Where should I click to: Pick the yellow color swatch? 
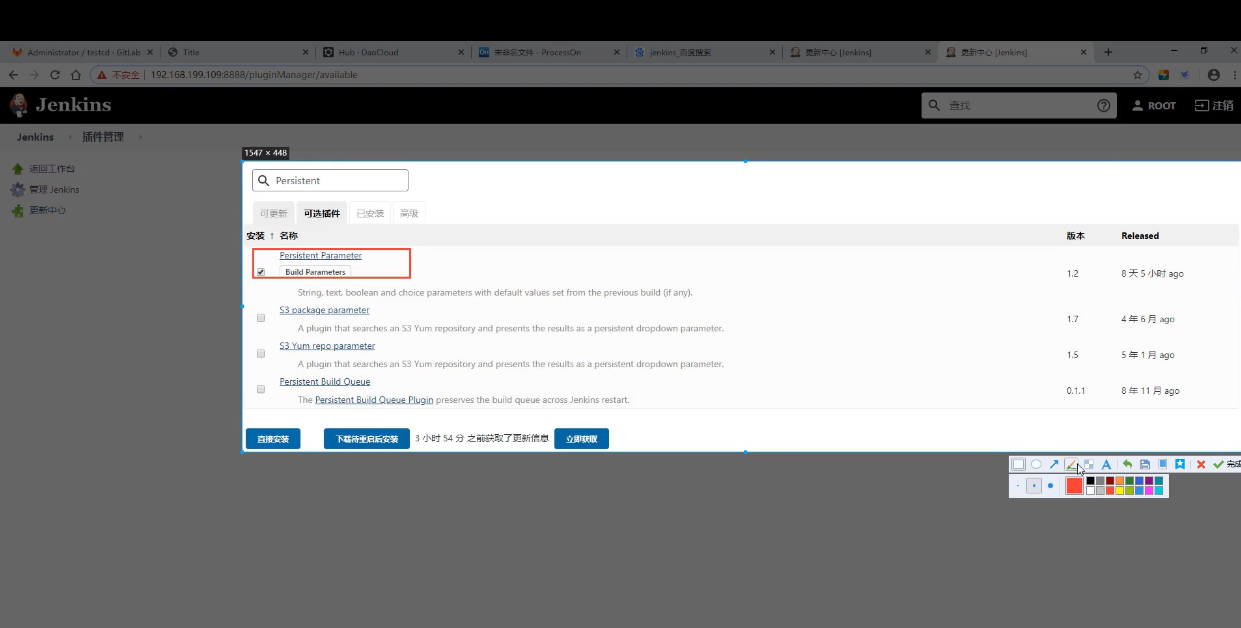(x=1120, y=491)
